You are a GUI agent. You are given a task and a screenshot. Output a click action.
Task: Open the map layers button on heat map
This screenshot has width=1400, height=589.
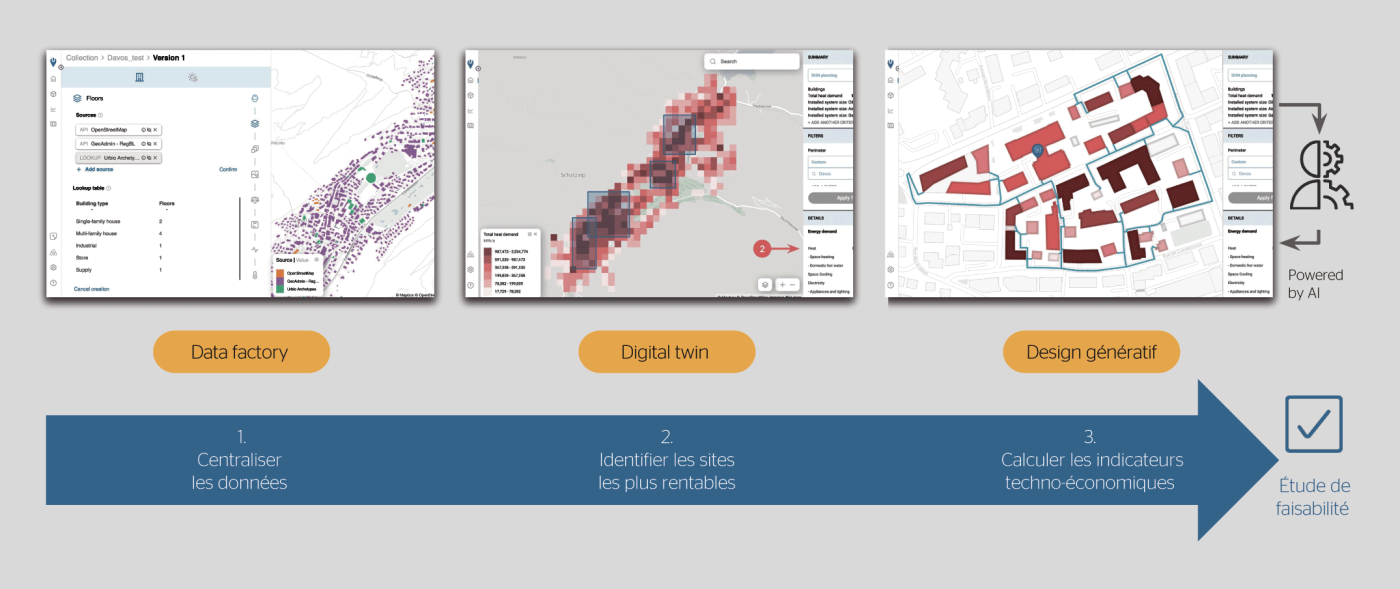coord(763,284)
